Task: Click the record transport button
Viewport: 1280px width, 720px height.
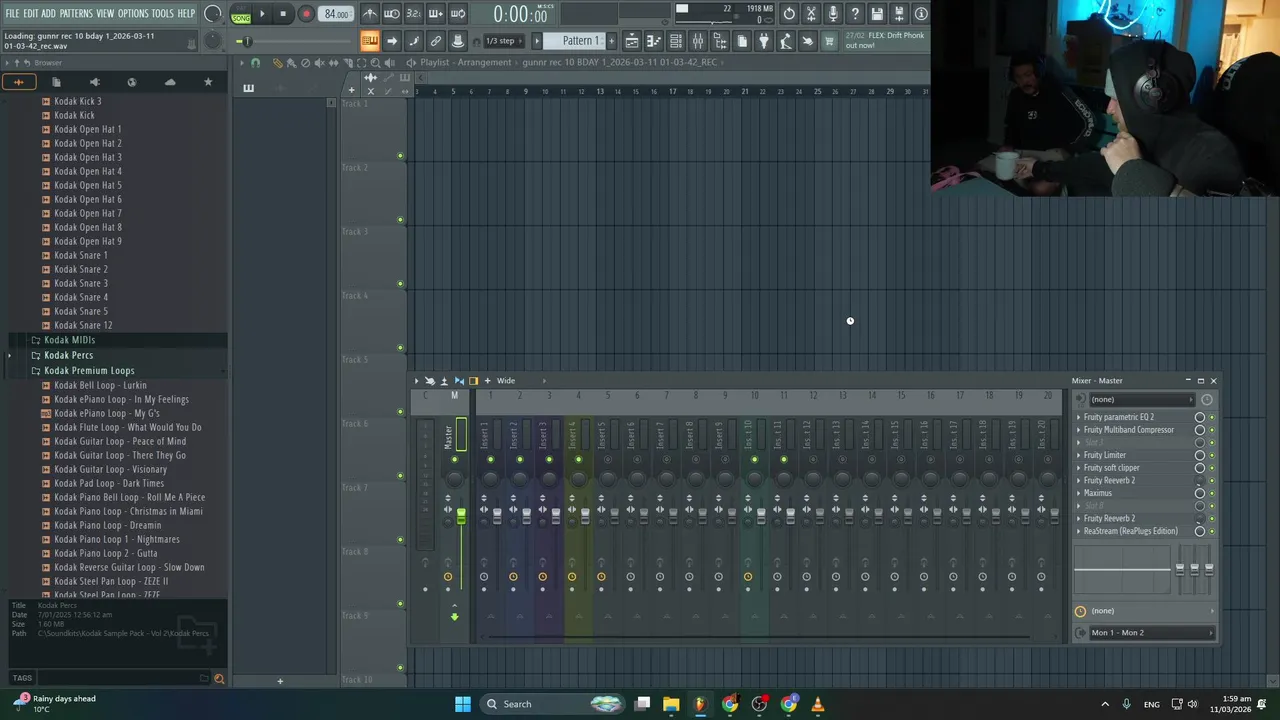Action: click(x=306, y=14)
